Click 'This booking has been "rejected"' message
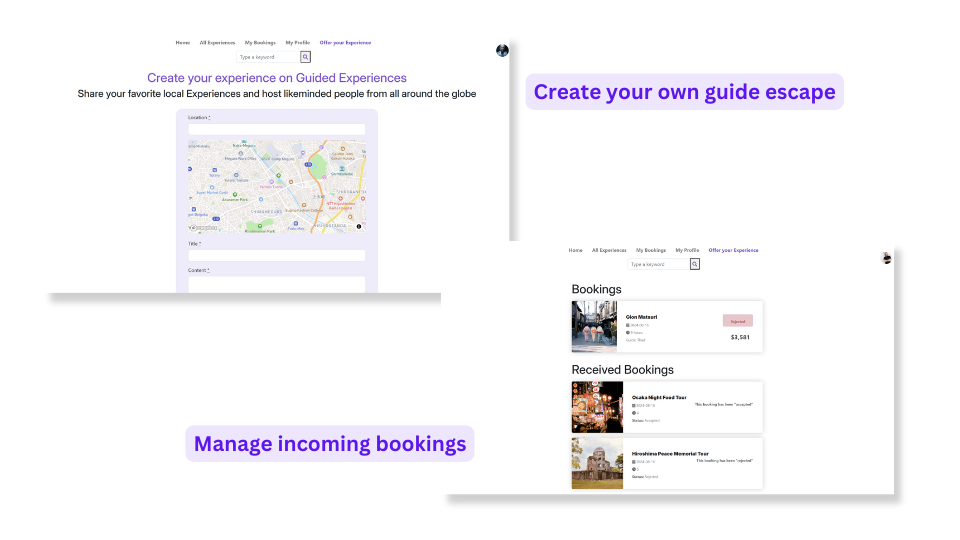Image resolution: width=960 pixels, height=540 pixels. coord(724,461)
